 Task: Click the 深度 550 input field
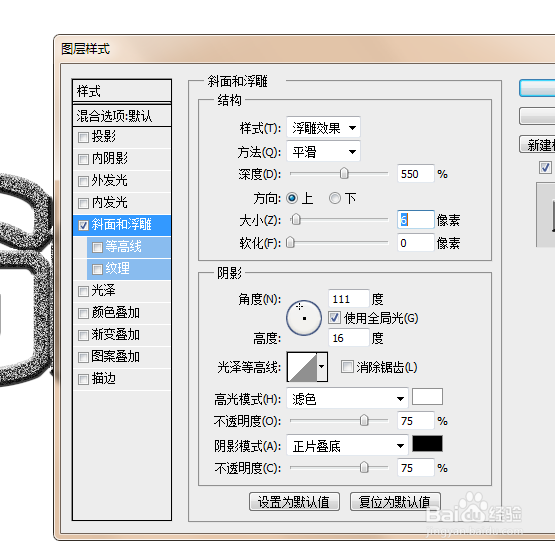tap(416, 174)
